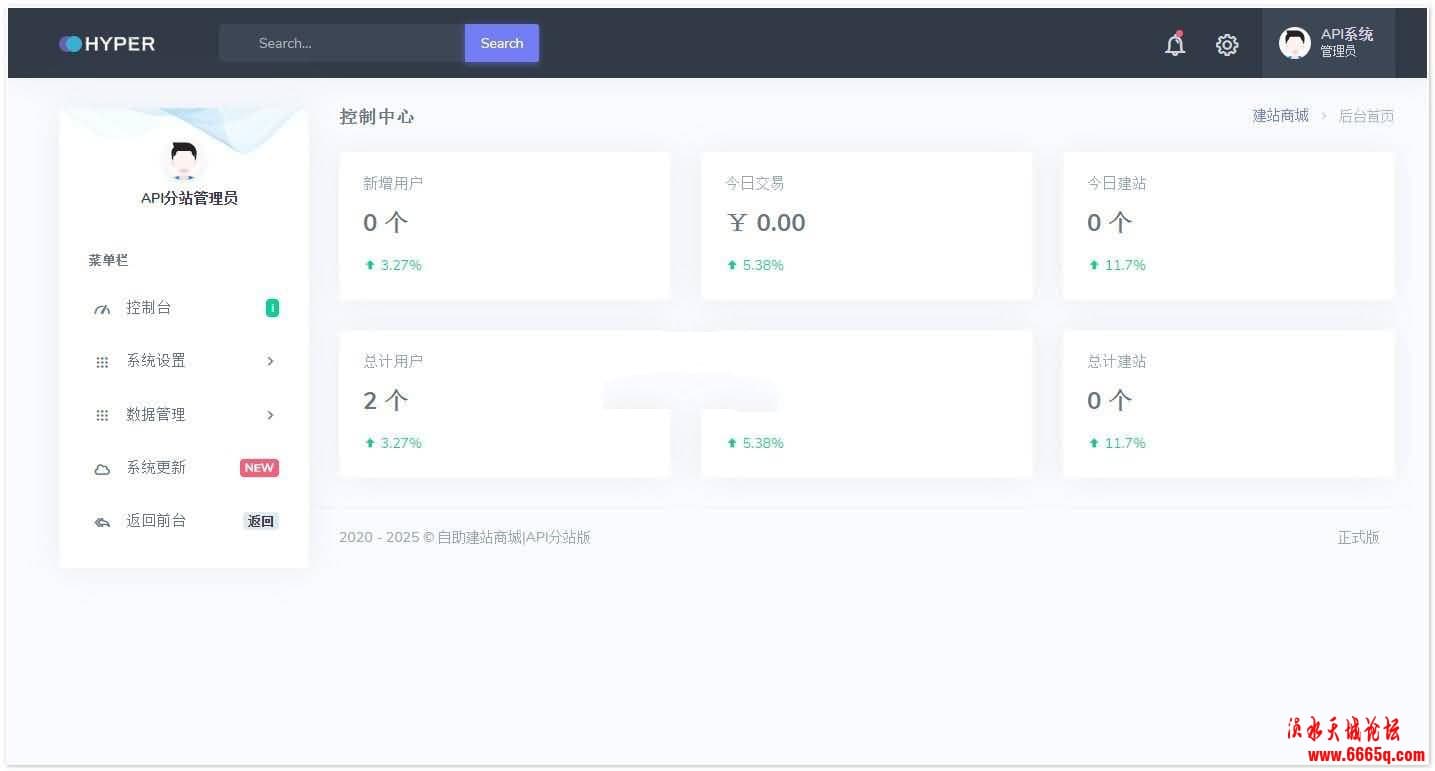Click the cloud icon beside 系统更新
Viewport: 1435px width, 771px height.
click(102, 468)
